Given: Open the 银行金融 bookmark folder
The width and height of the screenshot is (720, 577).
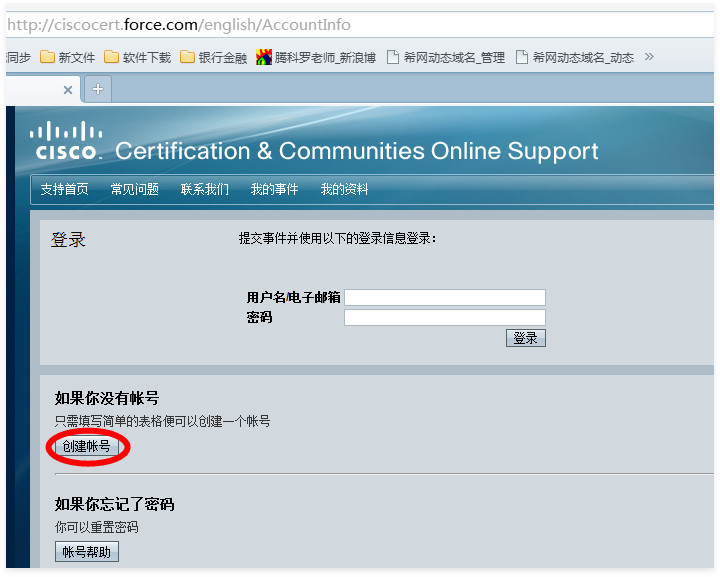Looking at the screenshot, I should tap(214, 57).
